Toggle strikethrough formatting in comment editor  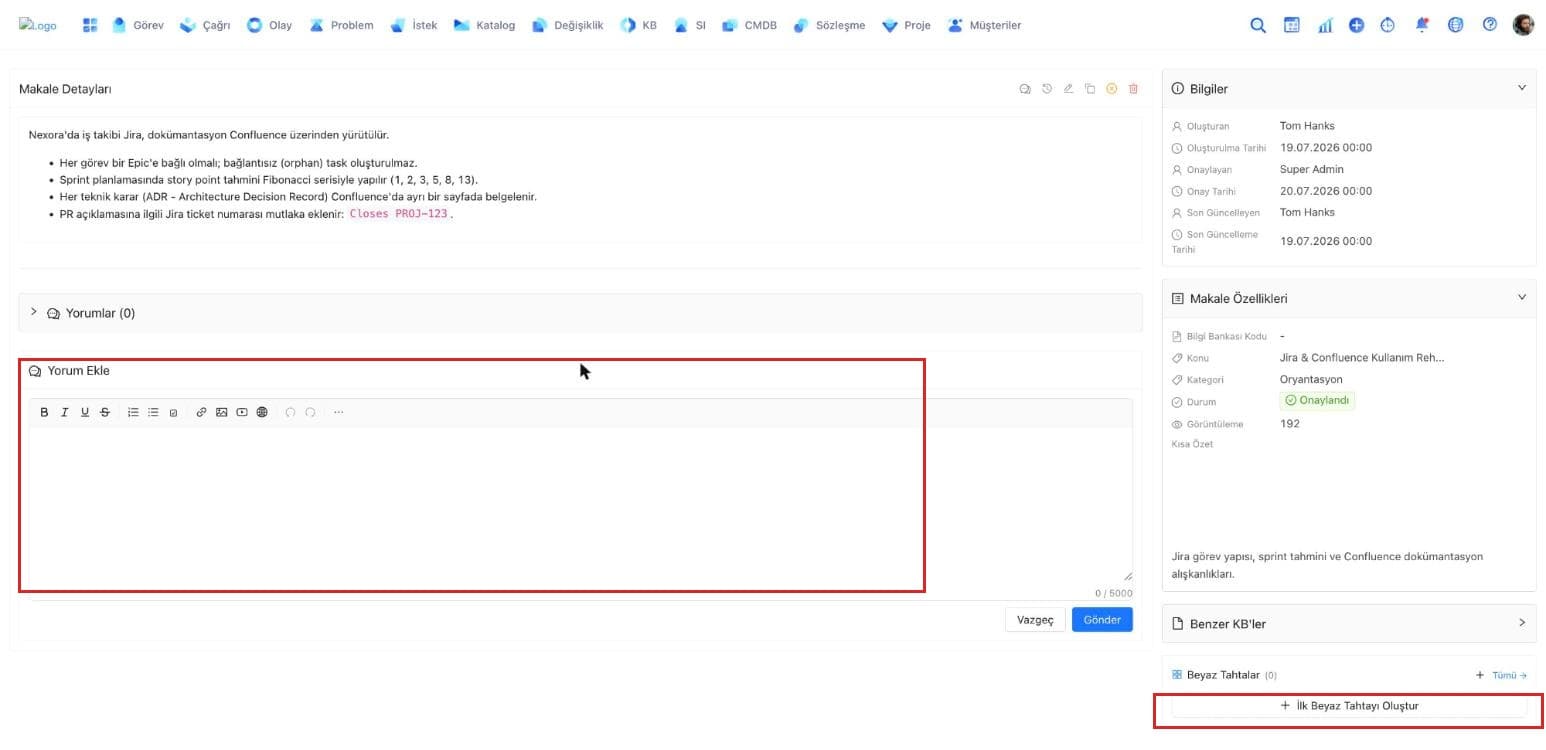point(105,412)
